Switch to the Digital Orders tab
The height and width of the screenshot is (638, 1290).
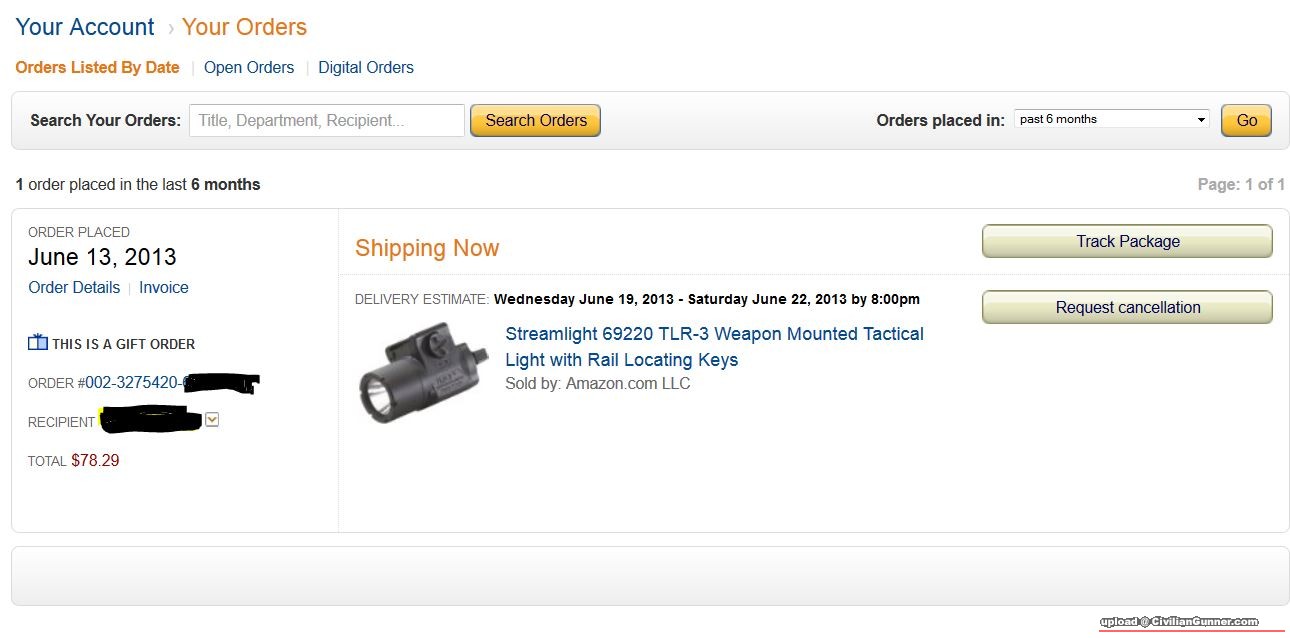point(366,68)
